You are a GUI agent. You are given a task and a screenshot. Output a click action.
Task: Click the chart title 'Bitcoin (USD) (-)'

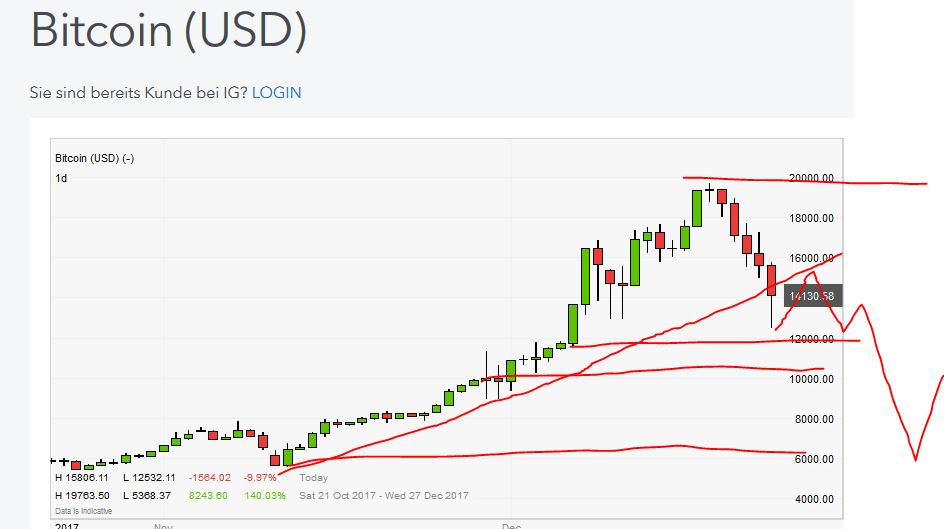tap(95, 158)
